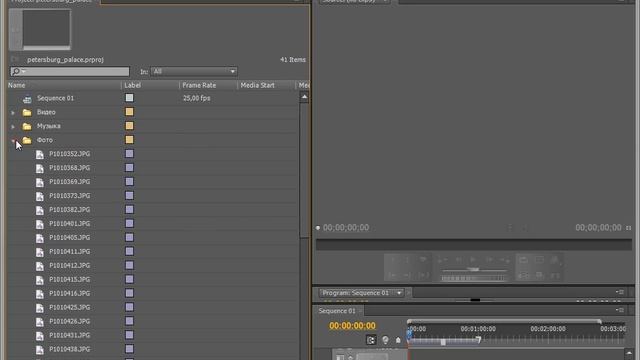The height and width of the screenshot is (360, 640).
Task: Click the file icon of P1010401.JPG
Action: 40,224
